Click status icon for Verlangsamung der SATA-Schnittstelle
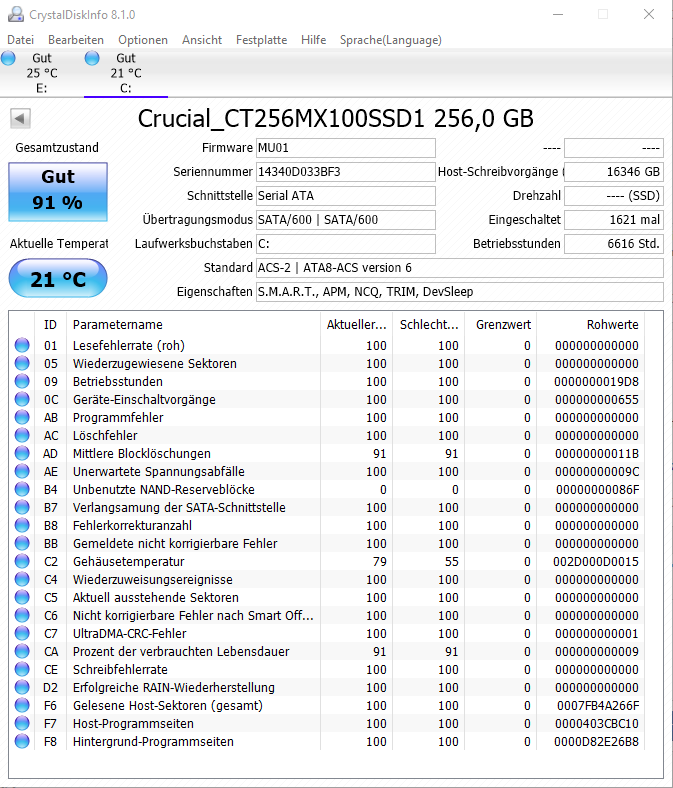The image size is (673, 788). tap(22, 507)
